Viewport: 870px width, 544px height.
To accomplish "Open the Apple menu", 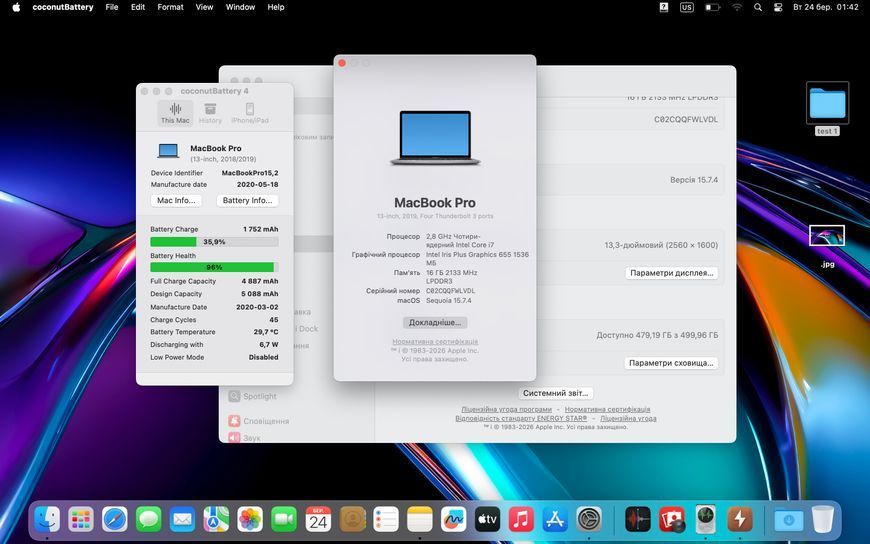I will [x=16, y=7].
